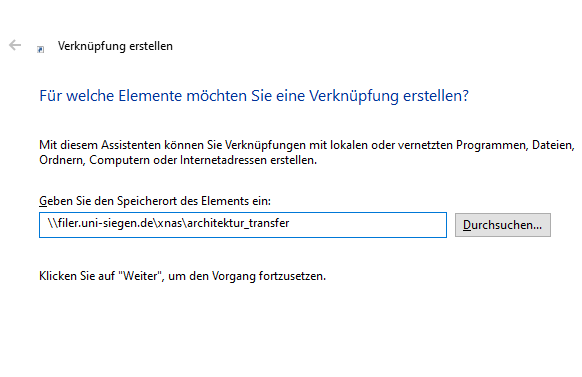The height and width of the screenshot is (377, 582).
Task: Place cursor in 'architektur_transfer' path text
Action: click(x=238, y=223)
